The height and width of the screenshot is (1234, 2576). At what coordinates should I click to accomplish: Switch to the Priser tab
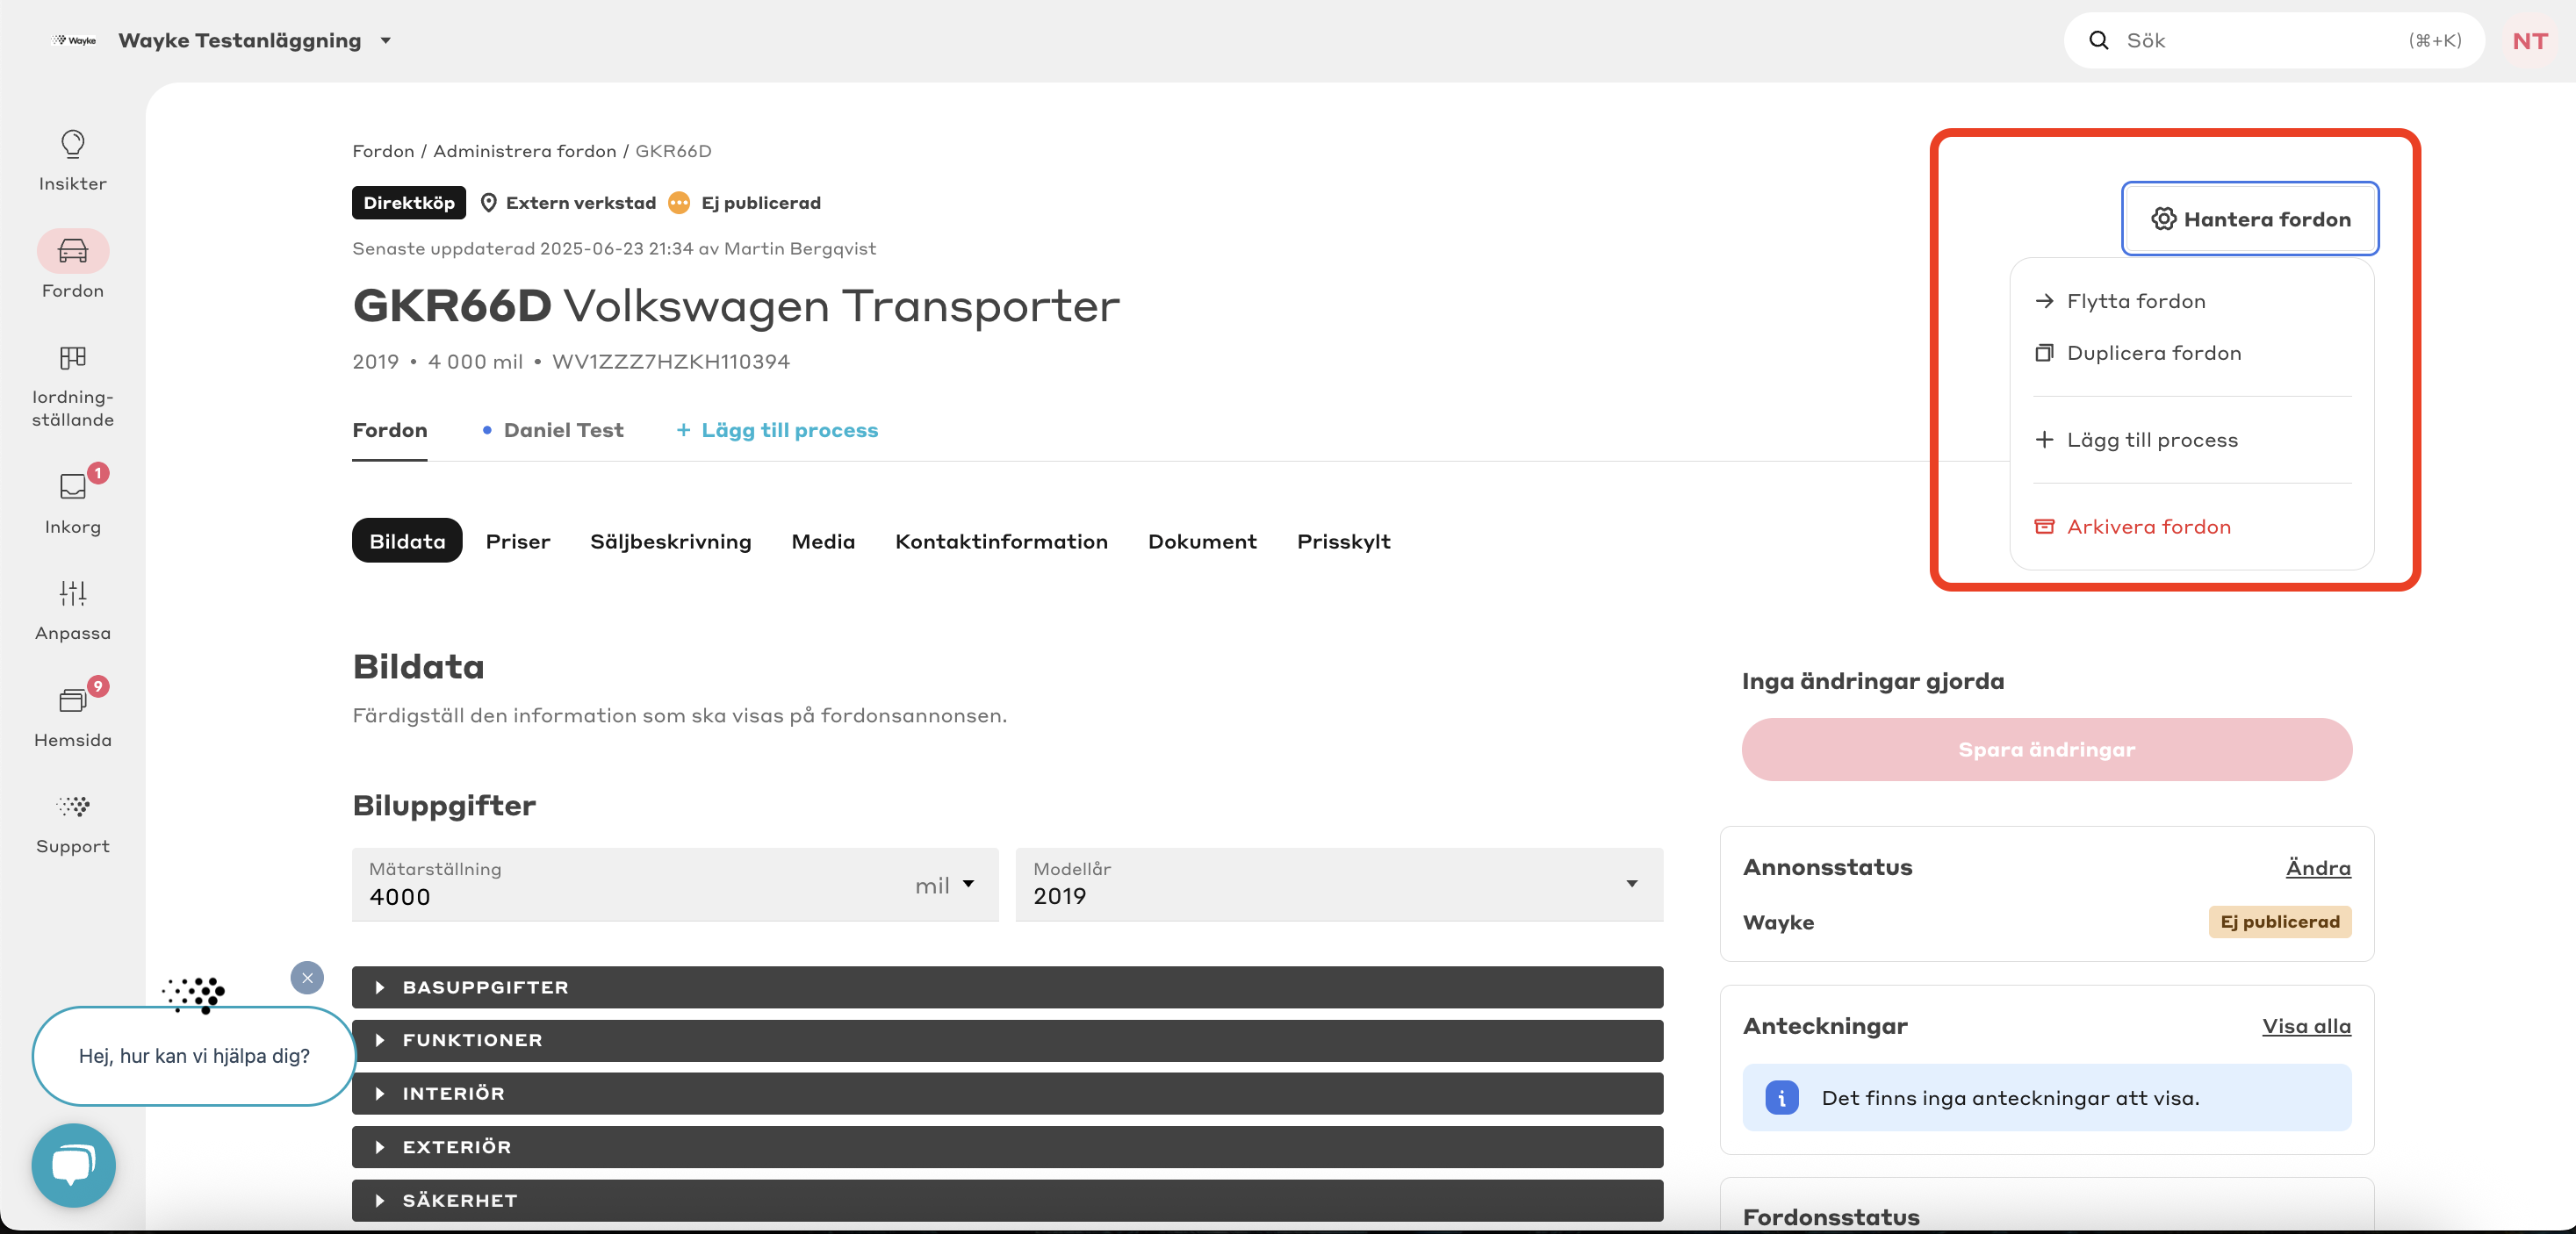pyautogui.click(x=518, y=541)
